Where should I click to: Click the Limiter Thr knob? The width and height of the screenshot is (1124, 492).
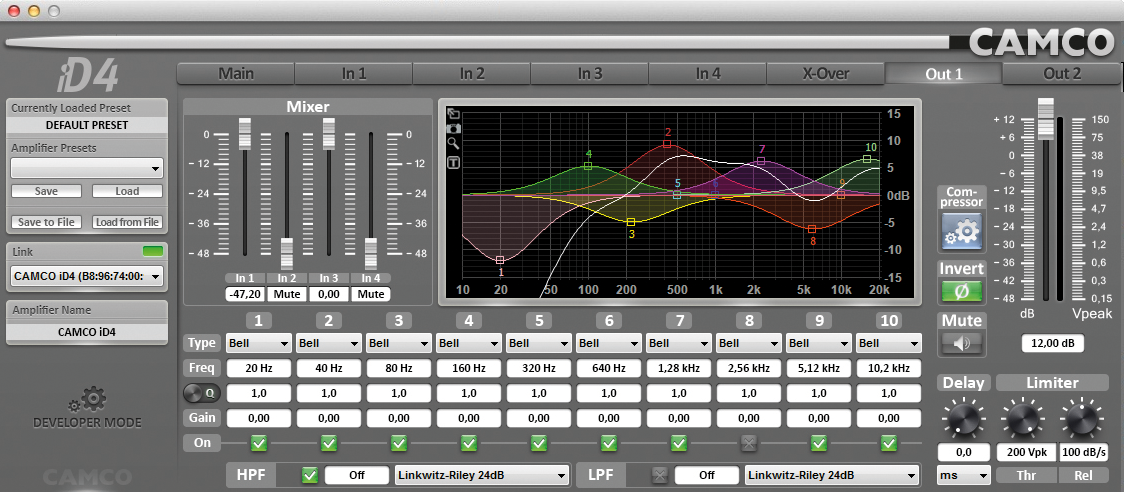[1025, 417]
